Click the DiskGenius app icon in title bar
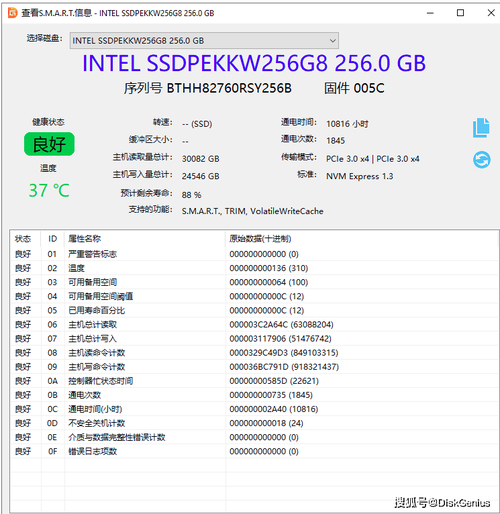 click(x=12, y=13)
